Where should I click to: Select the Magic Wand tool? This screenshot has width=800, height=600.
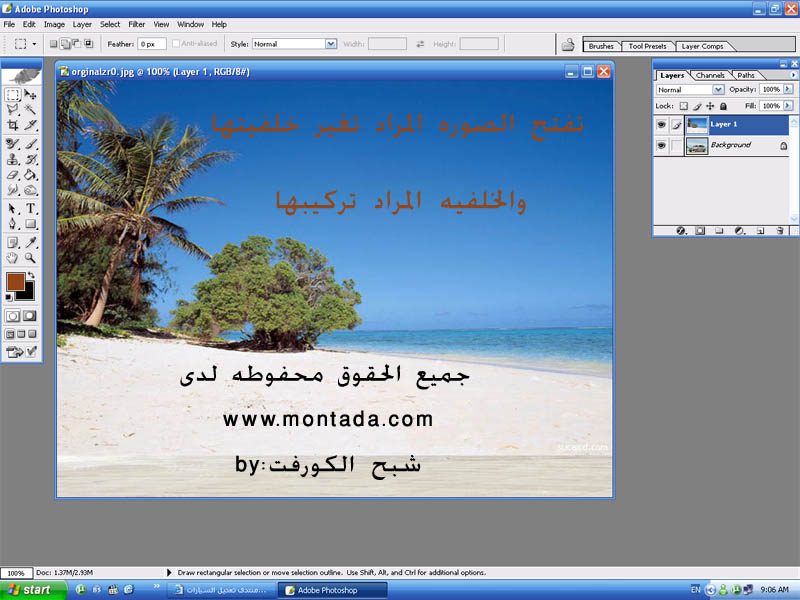click(x=31, y=109)
